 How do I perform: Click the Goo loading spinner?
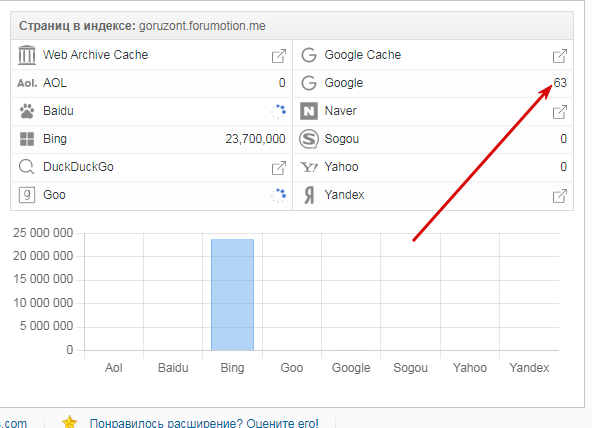tap(279, 195)
